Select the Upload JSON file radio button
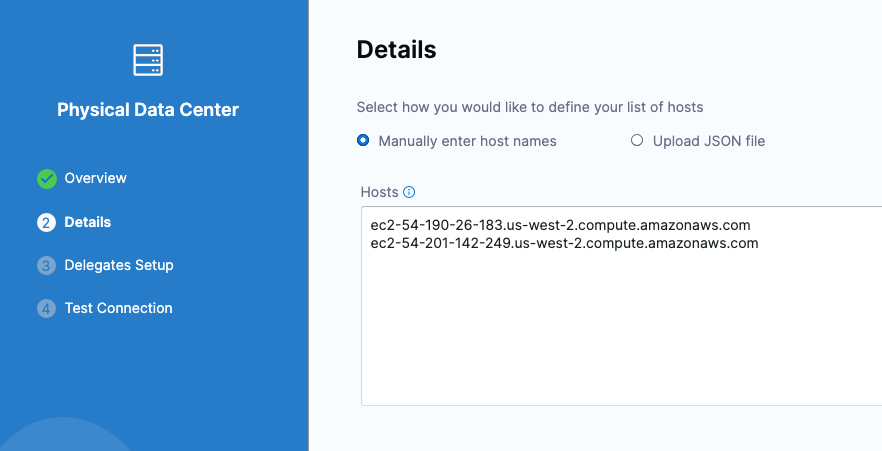Viewport: 882px width, 451px height. [x=637, y=141]
